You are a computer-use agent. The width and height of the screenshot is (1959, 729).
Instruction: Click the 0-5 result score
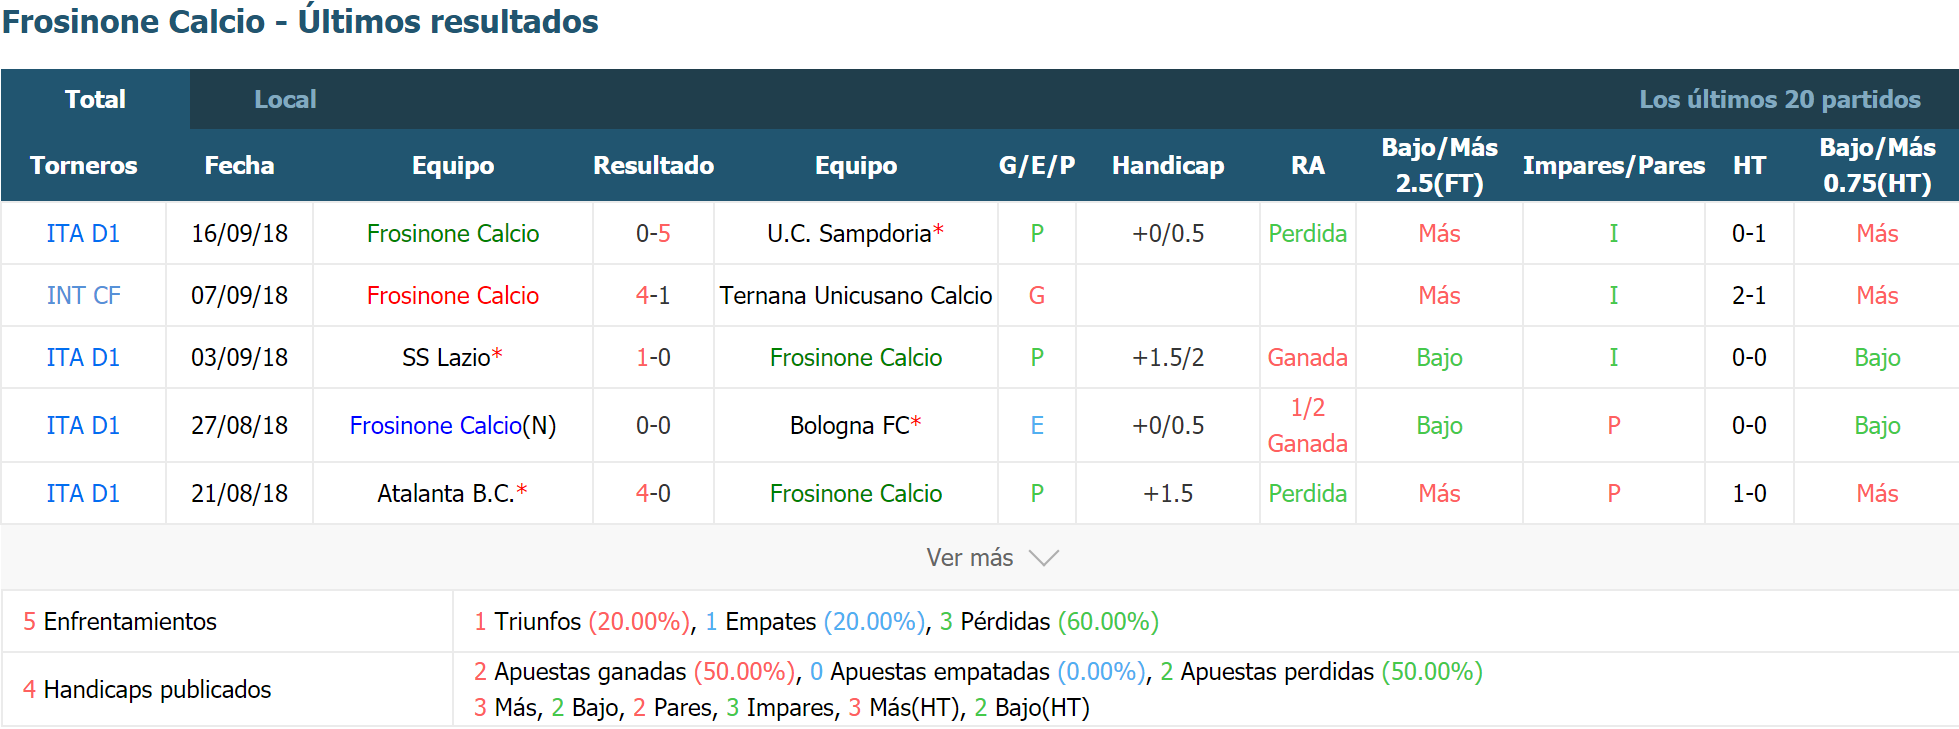[x=653, y=233]
